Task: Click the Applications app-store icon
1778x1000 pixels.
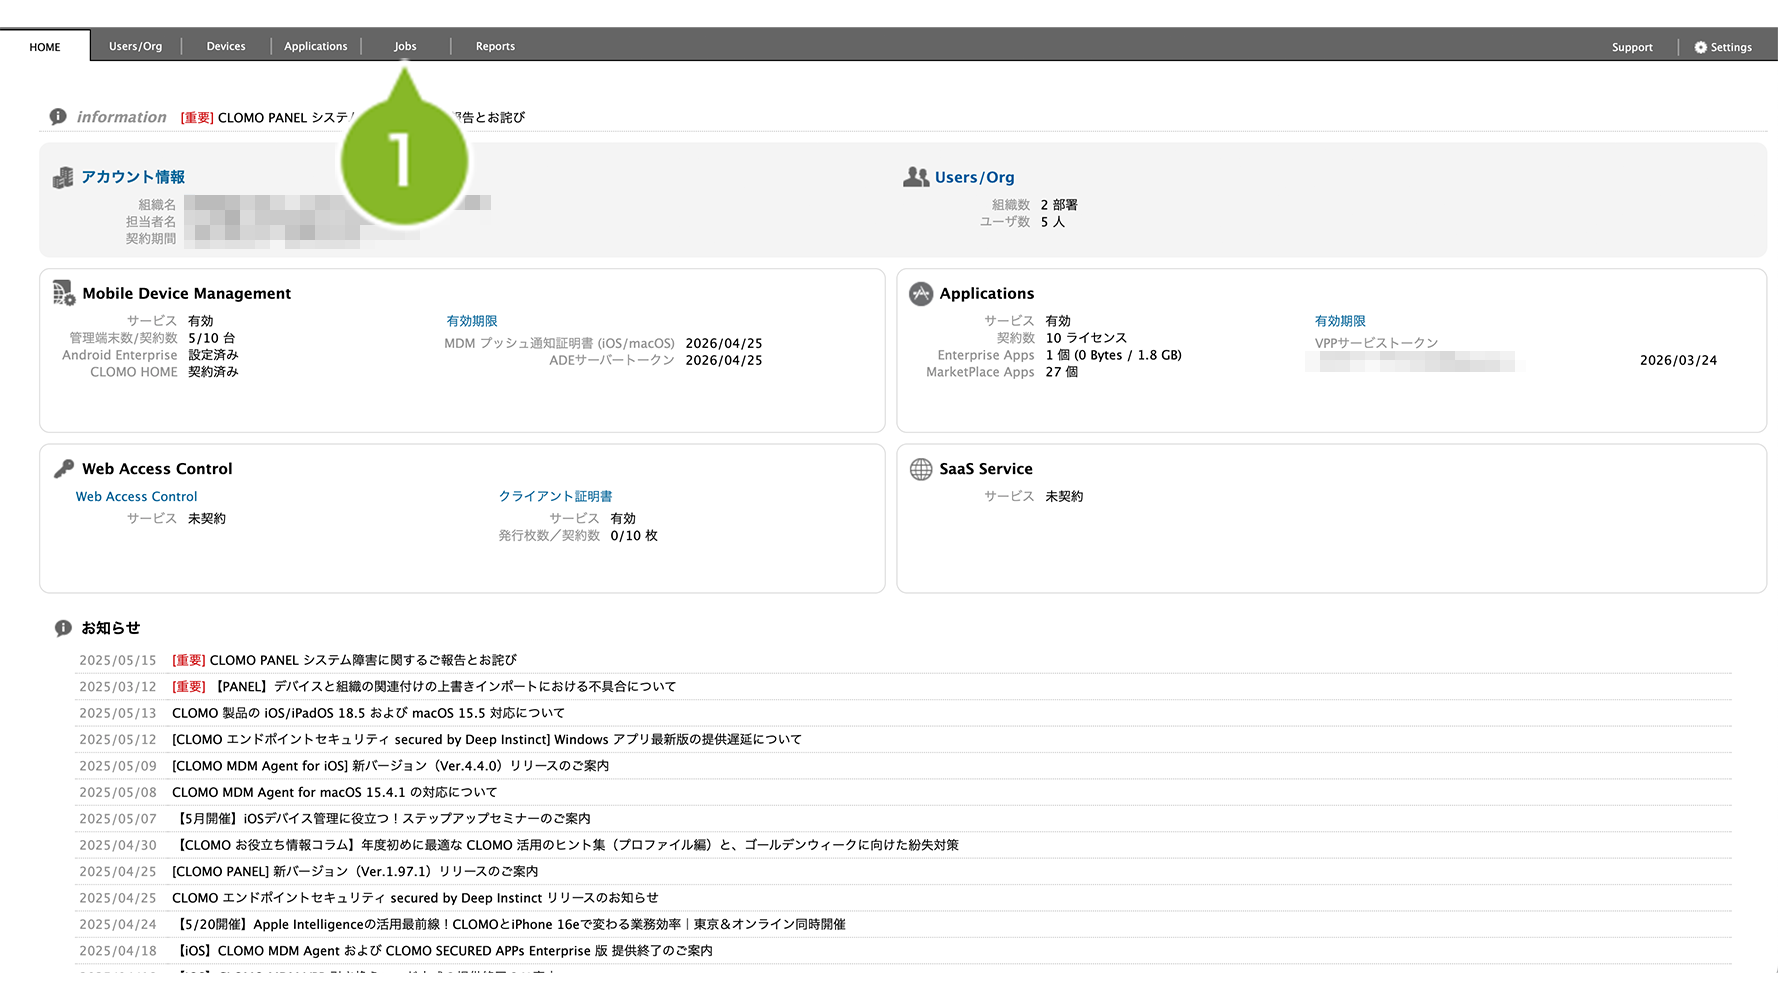Action: [x=921, y=294]
